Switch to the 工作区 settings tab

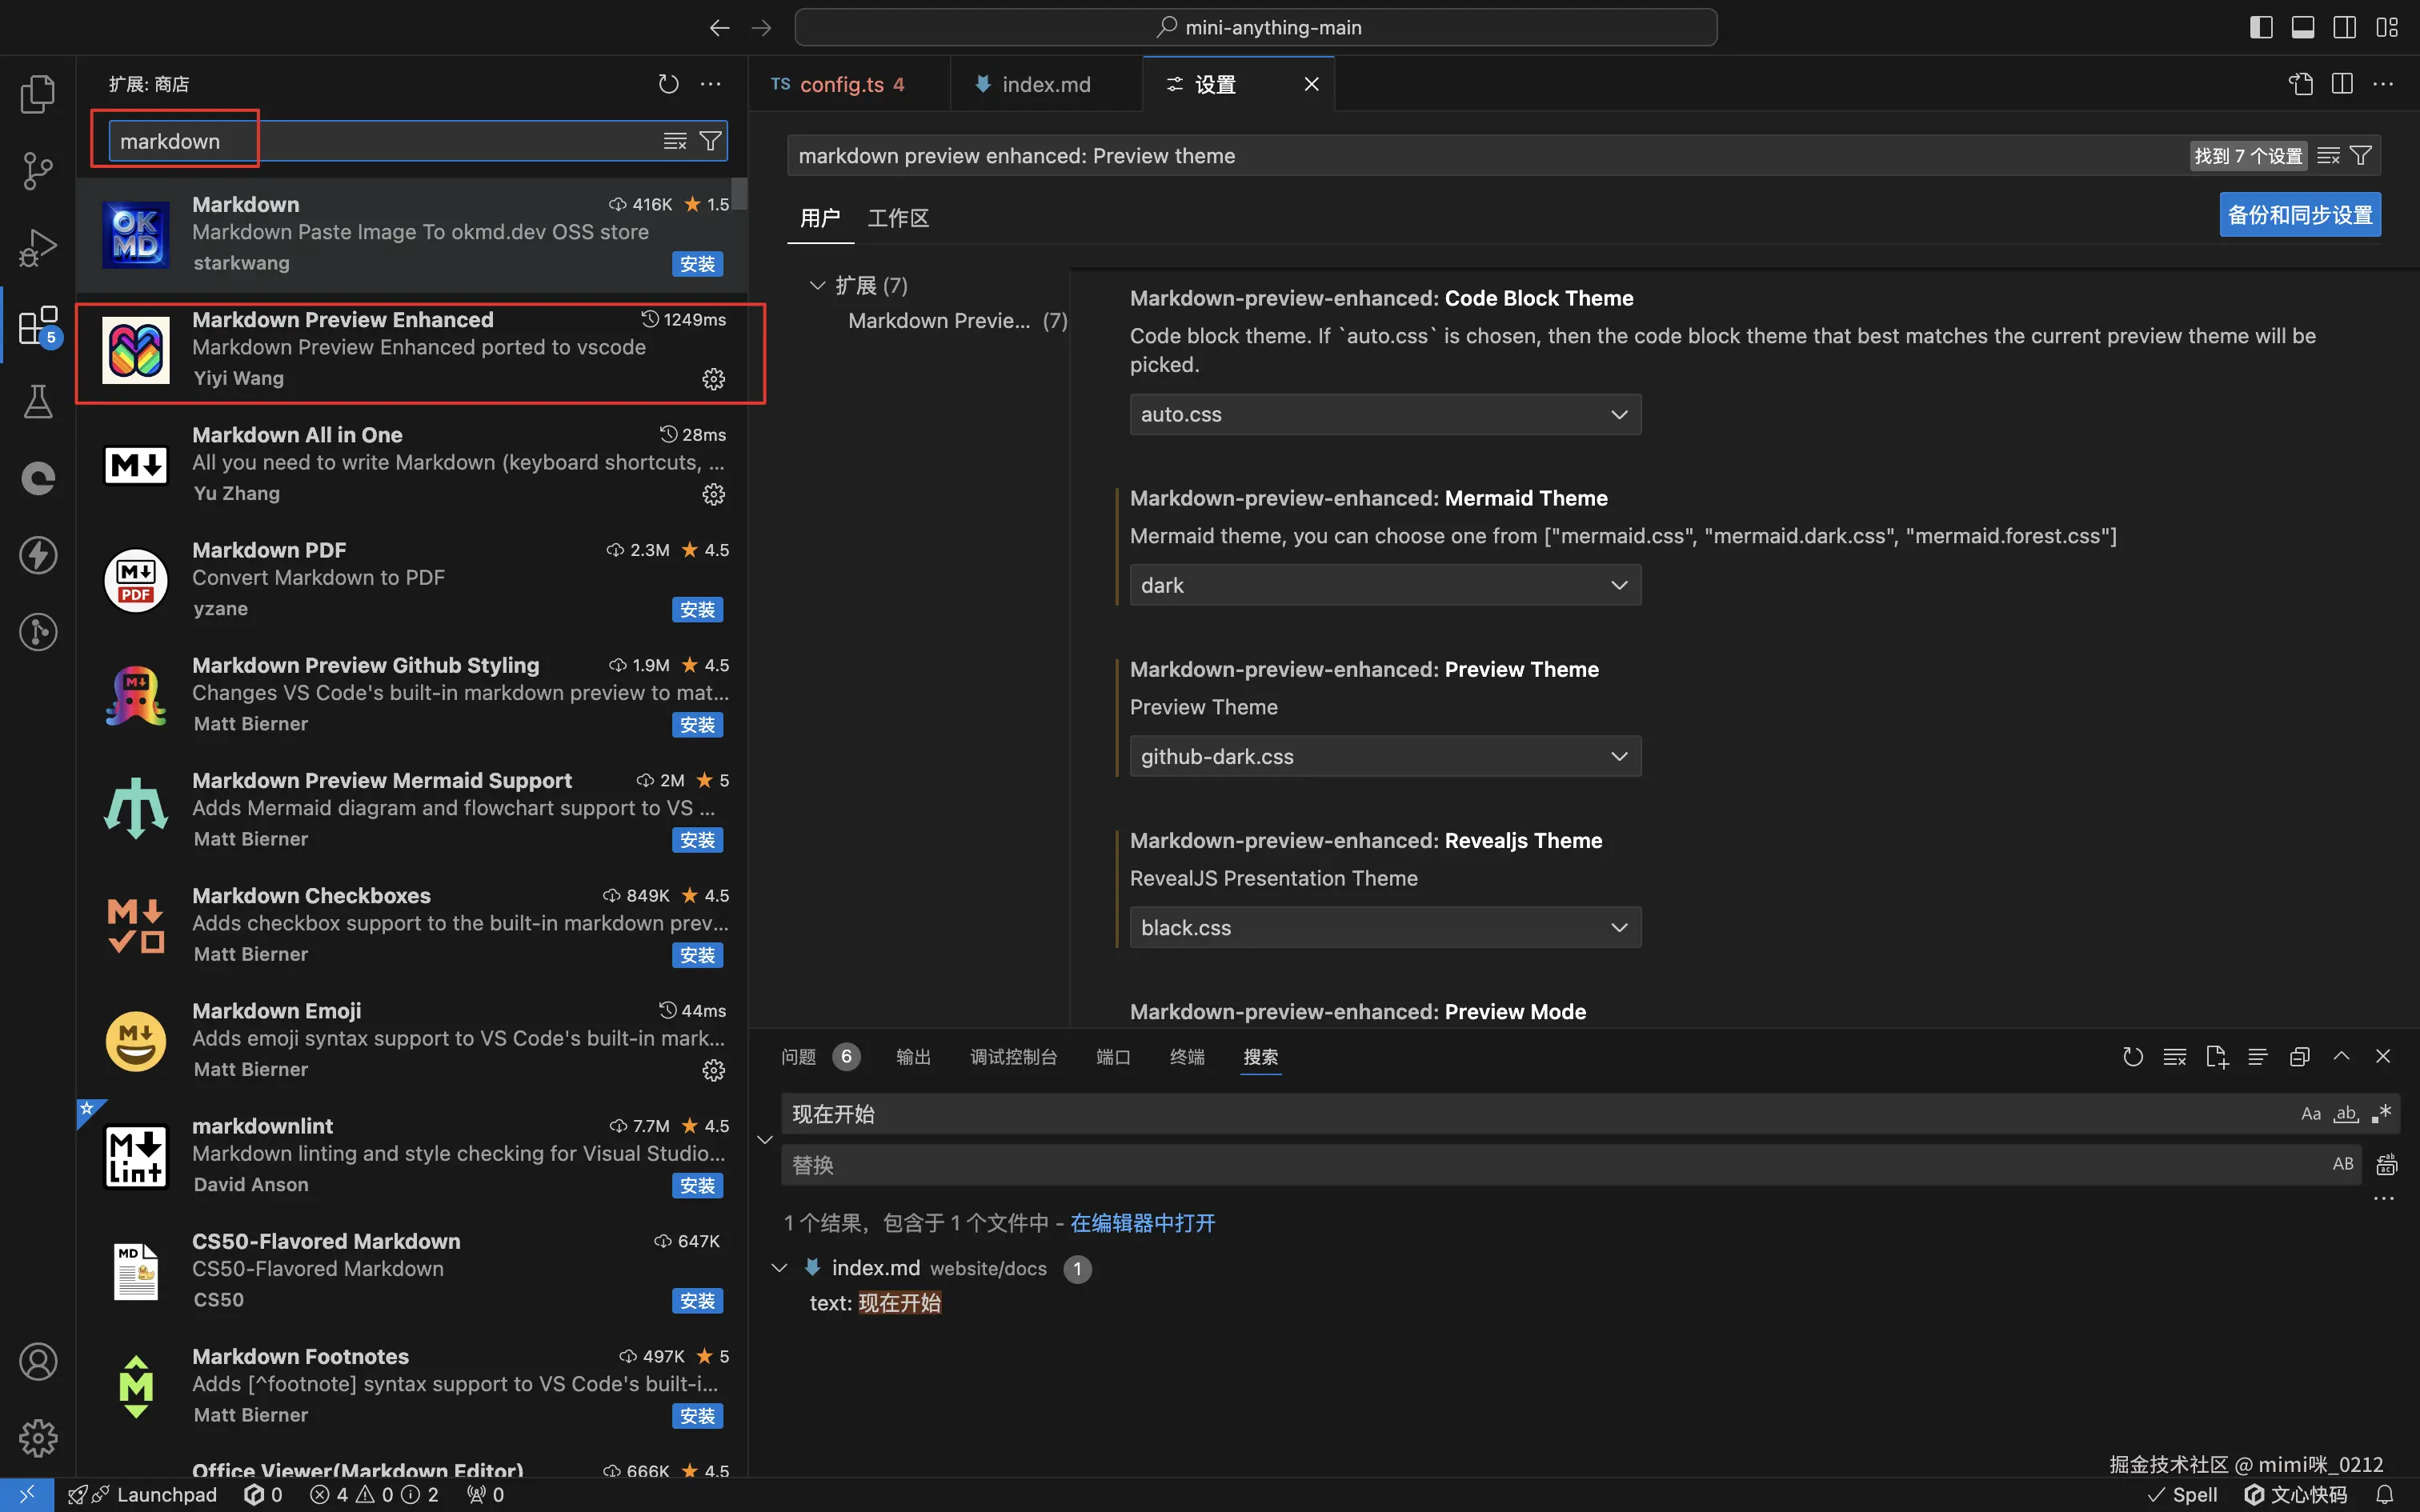[897, 218]
